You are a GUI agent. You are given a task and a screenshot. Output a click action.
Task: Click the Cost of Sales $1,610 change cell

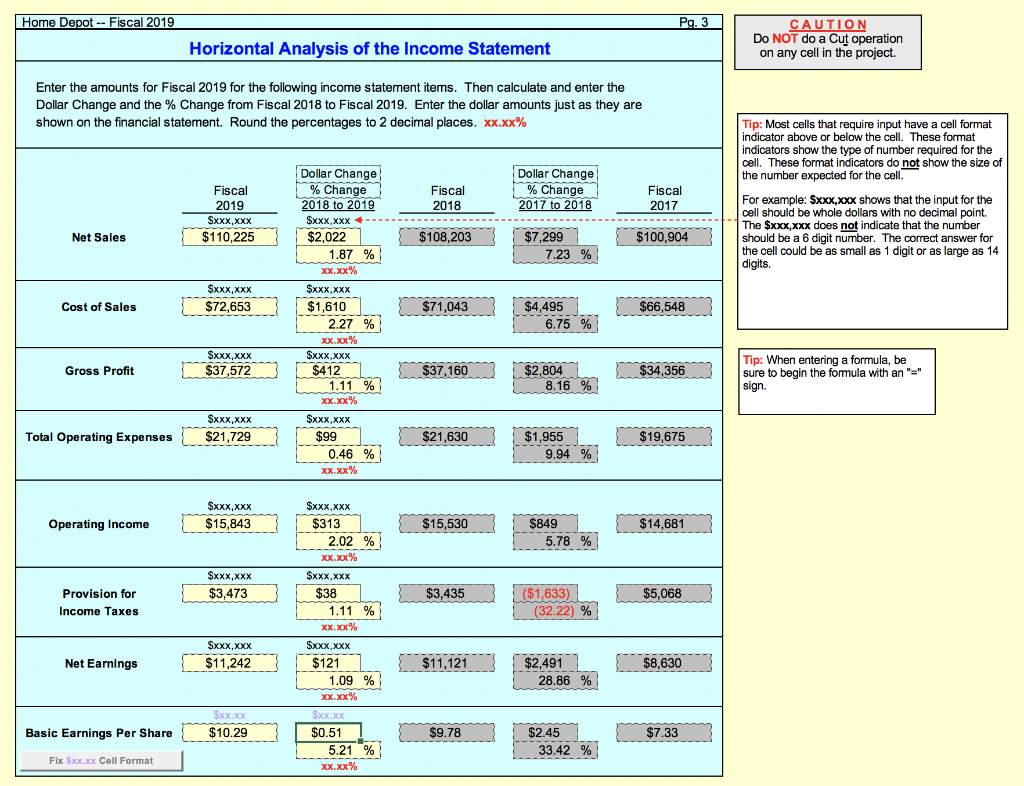point(329,306)
